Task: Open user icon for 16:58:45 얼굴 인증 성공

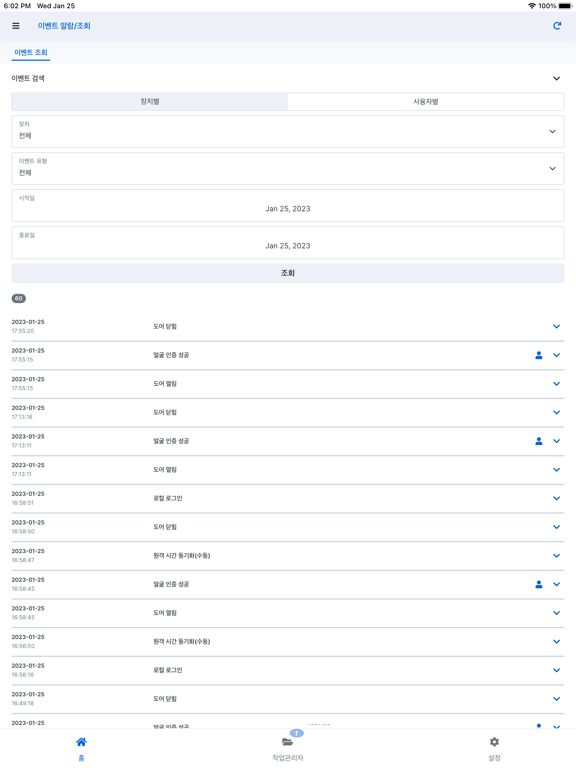Action: point(539,584)
